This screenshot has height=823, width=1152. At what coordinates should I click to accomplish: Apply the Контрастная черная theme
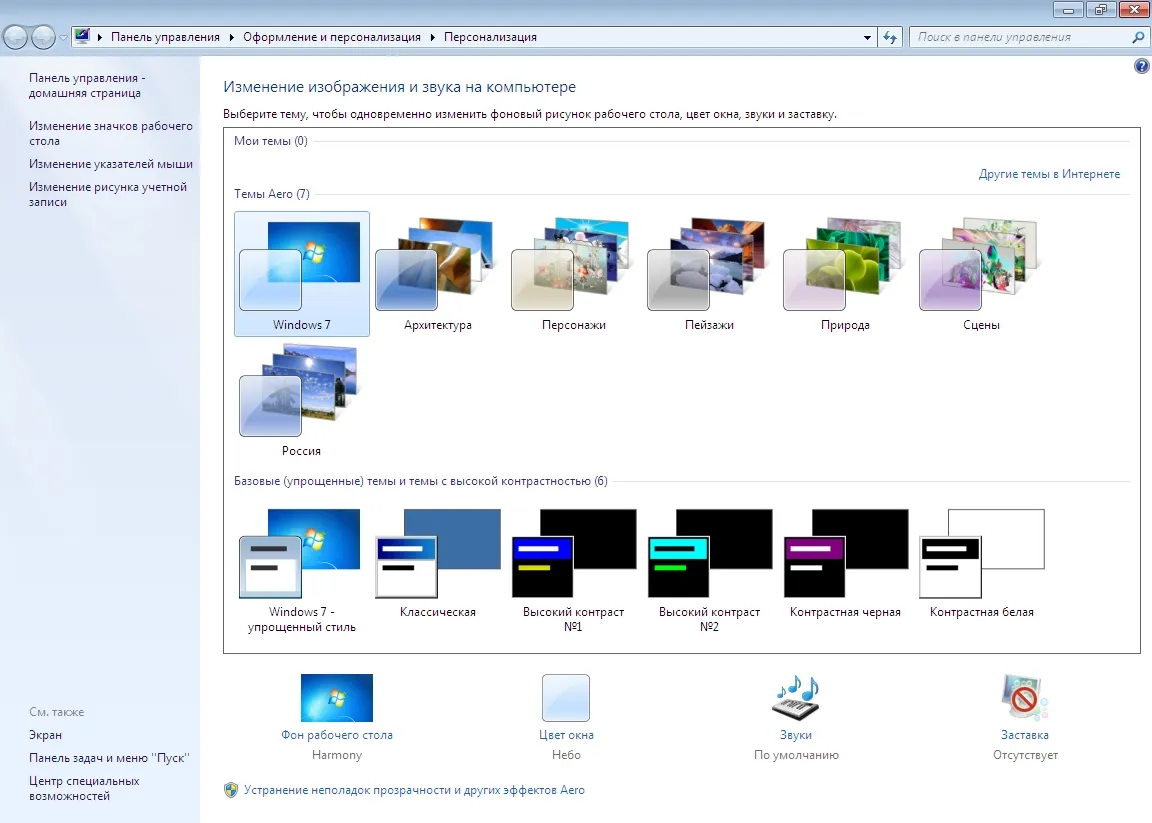click(x=845, y=564)
